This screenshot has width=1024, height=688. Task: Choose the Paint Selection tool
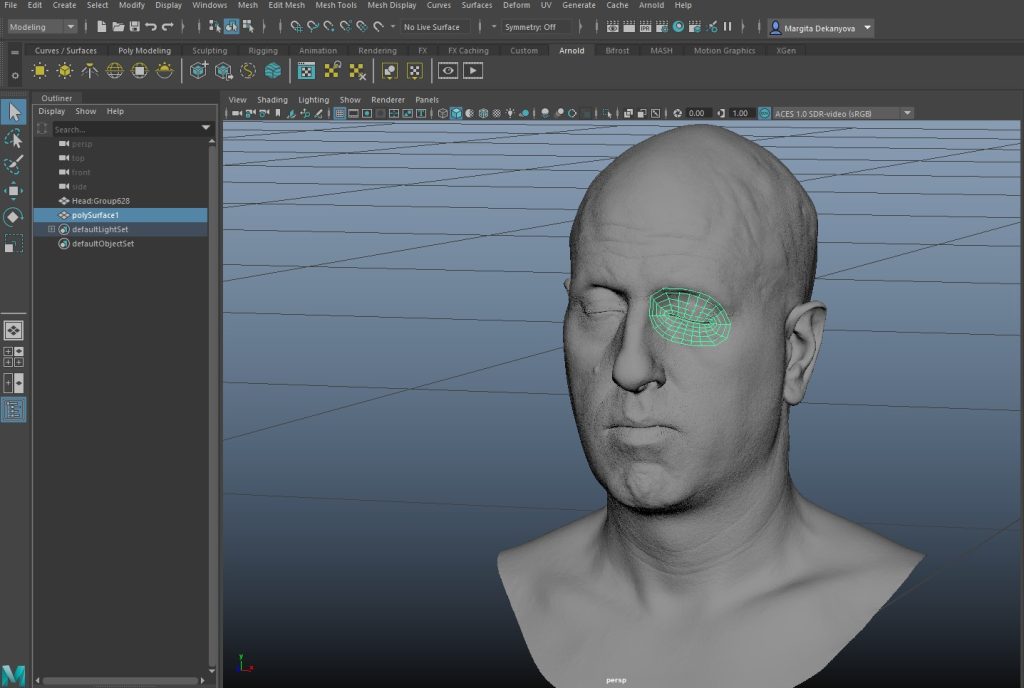(14, 164)
